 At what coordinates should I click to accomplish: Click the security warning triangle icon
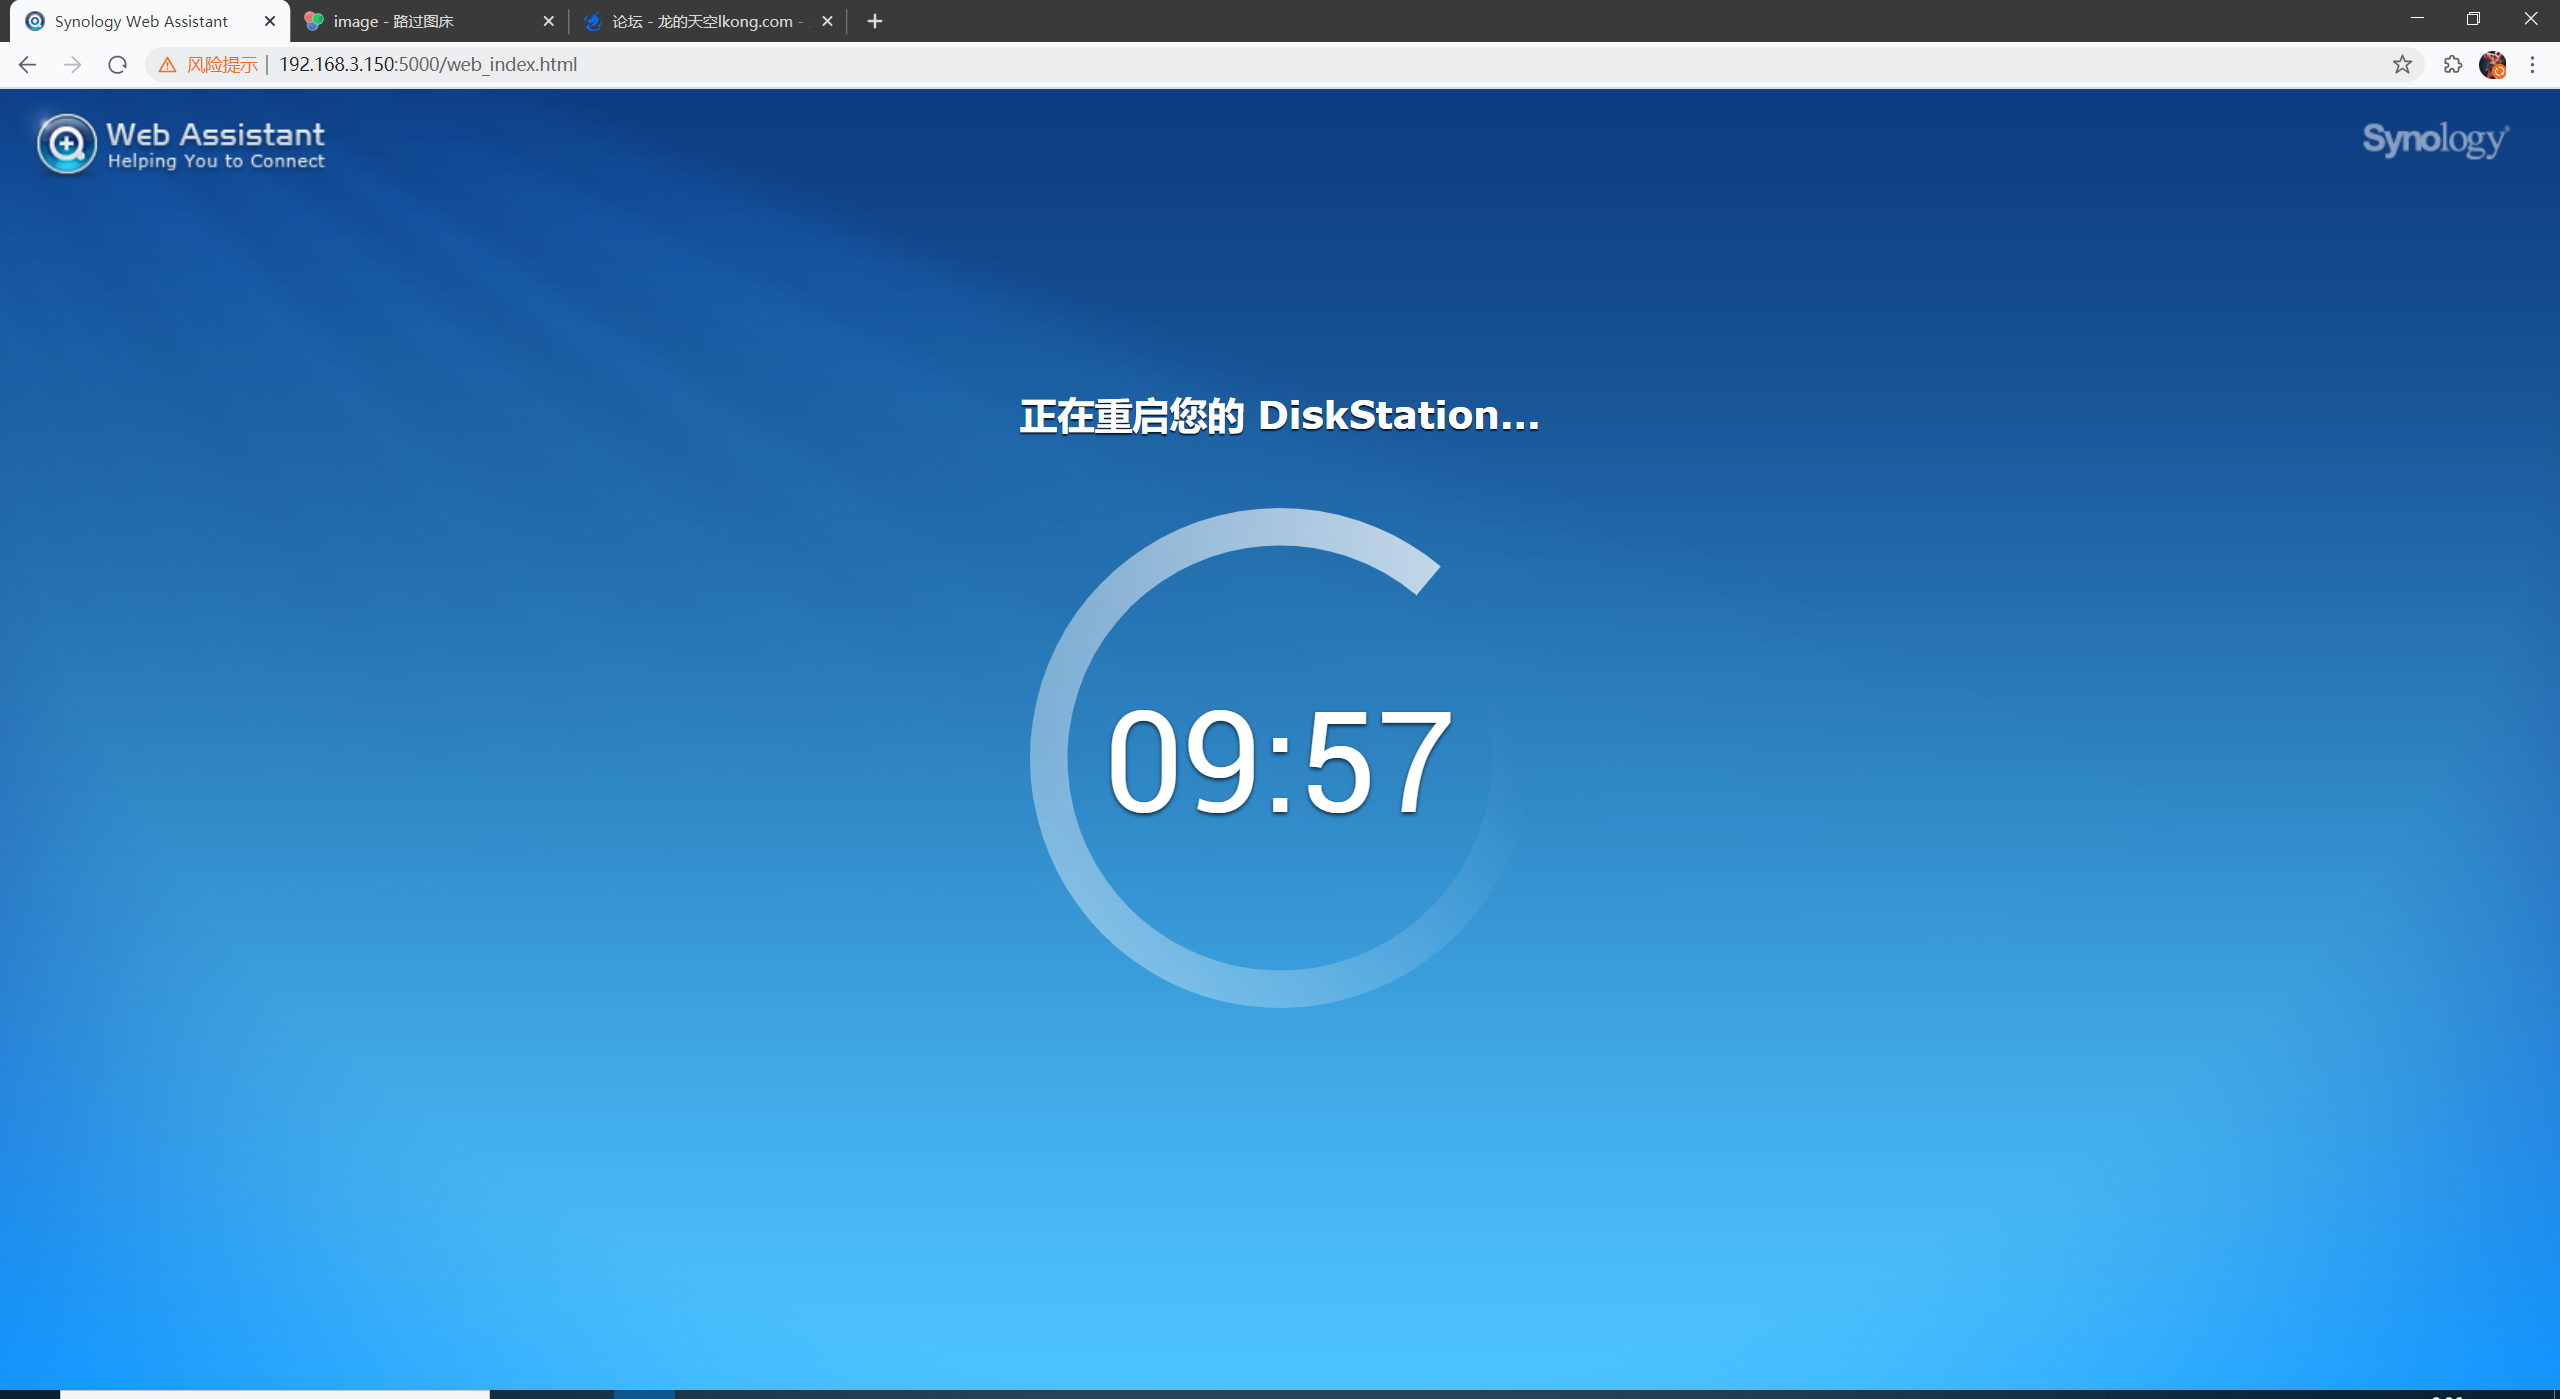coord(167,64)
